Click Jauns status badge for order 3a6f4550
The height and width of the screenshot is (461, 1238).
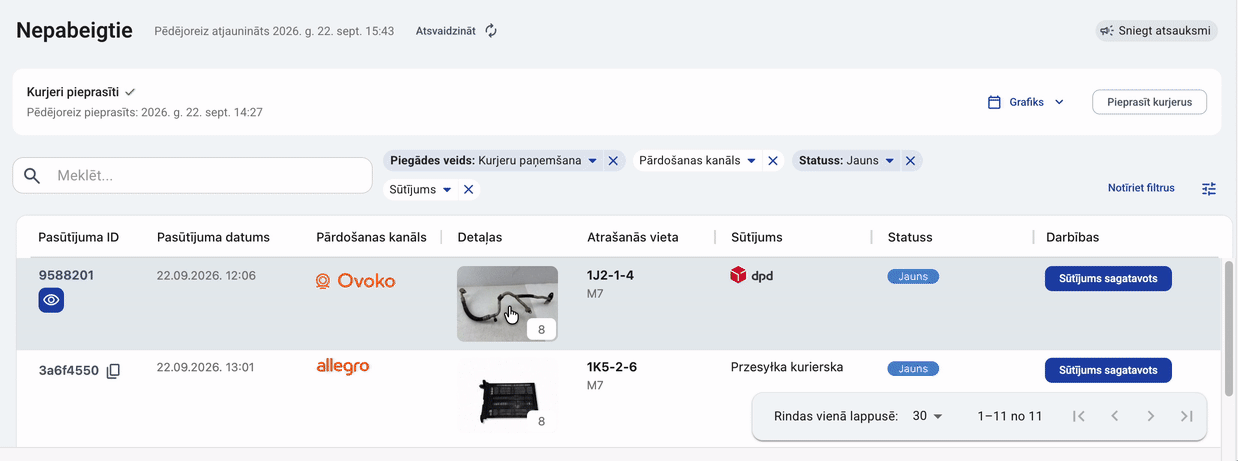(913, 369)
